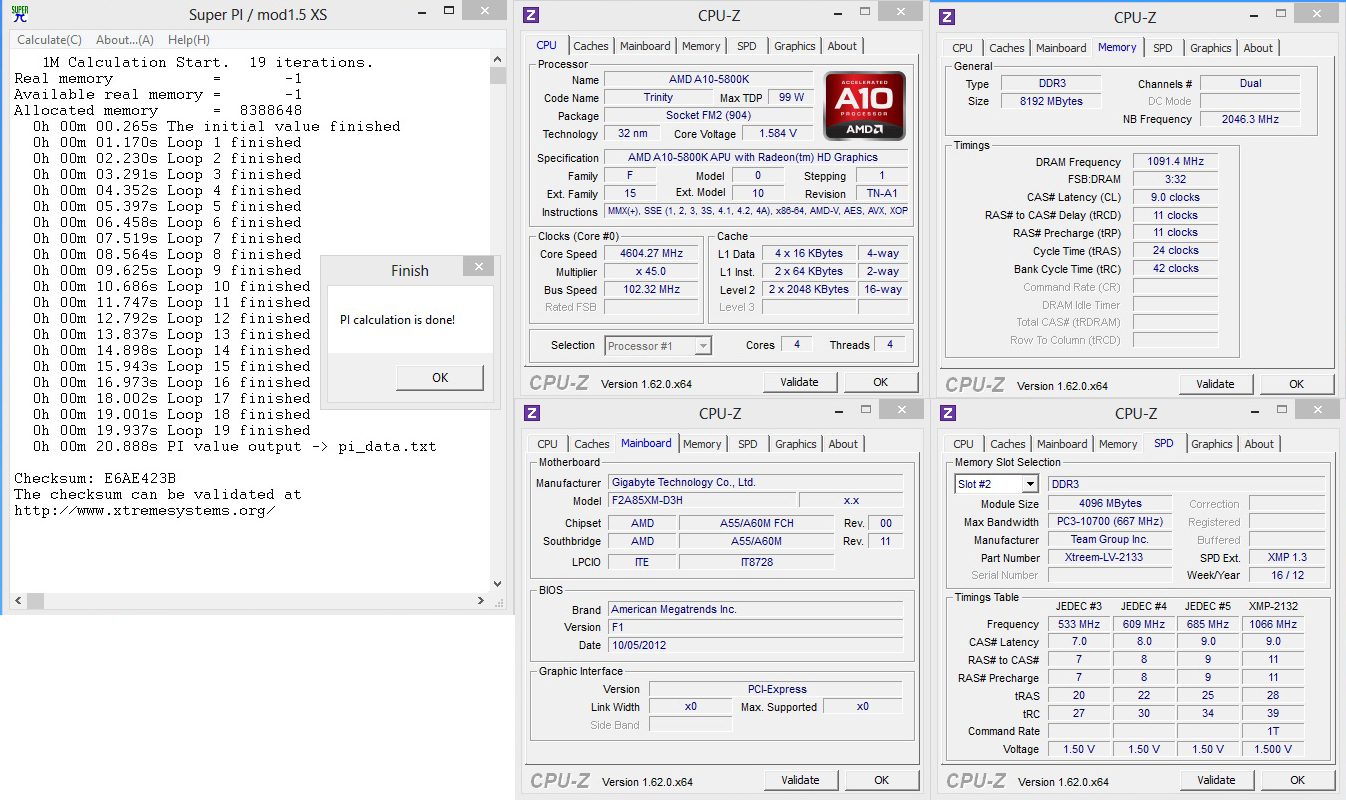This screenshot has height=800, width=1346.
Task: Open the Calculate(C) menu in Super PI
Action: point(50,40)
